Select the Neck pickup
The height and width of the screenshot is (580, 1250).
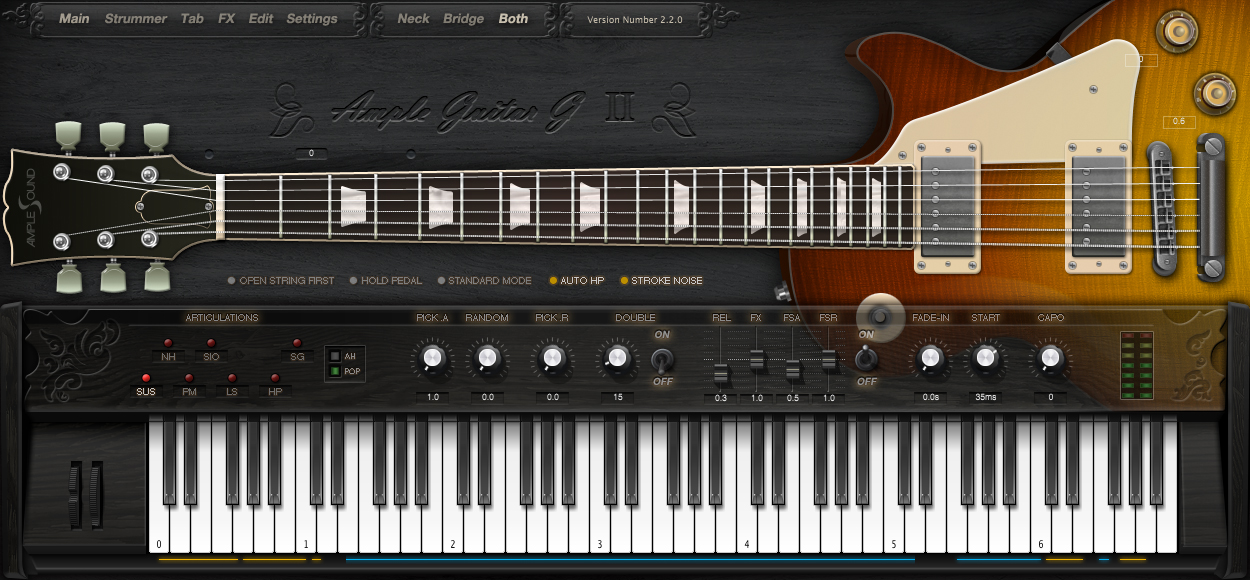coord(413,18)
